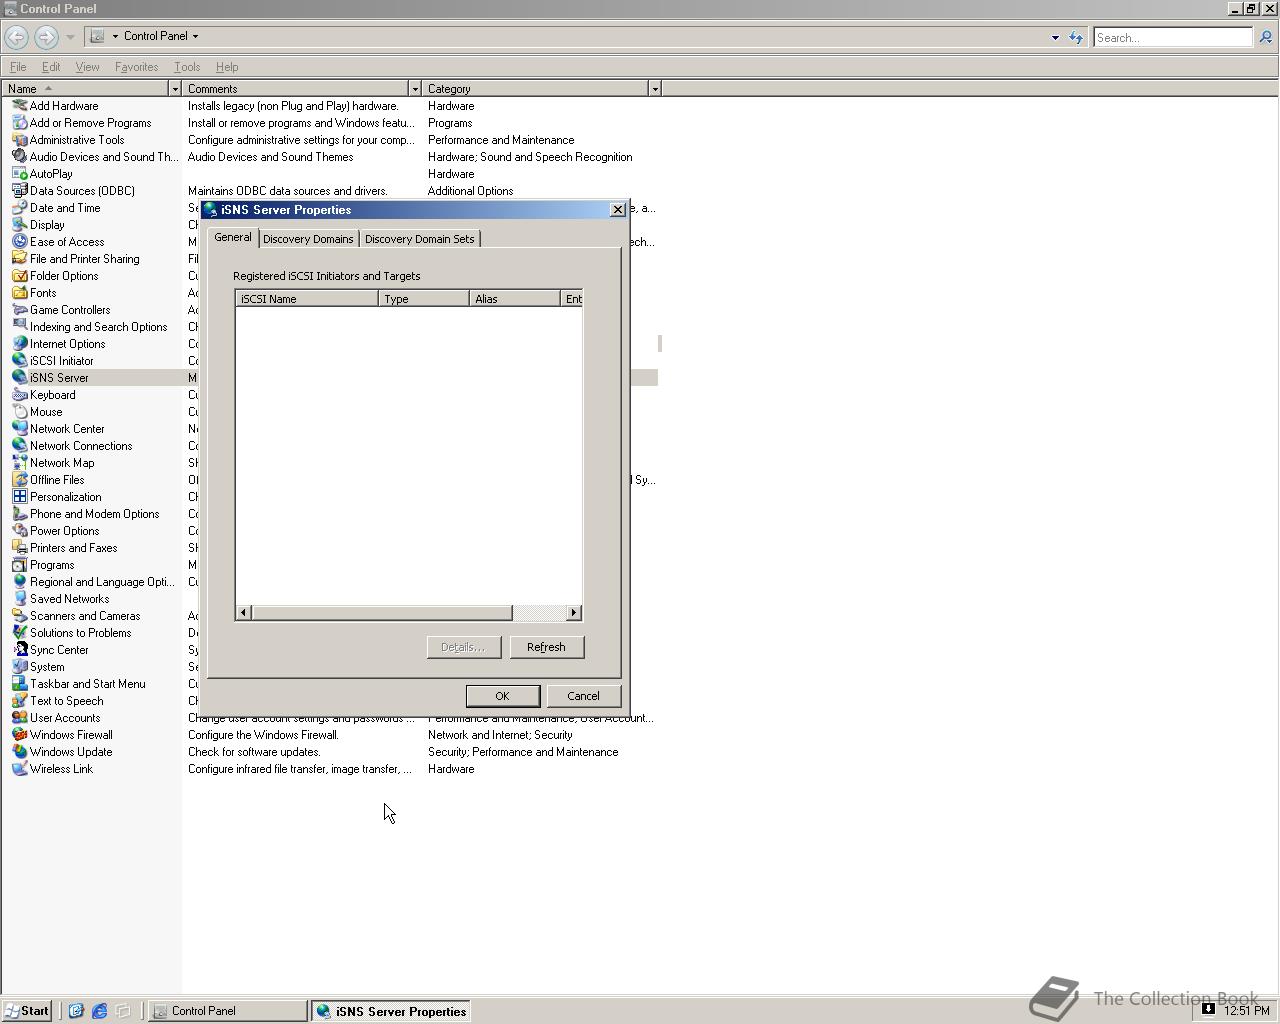Open the Audio Devices and Sound Themes icon
This screenshot has width=1280, height=1024.
click(x=19, y=157)
